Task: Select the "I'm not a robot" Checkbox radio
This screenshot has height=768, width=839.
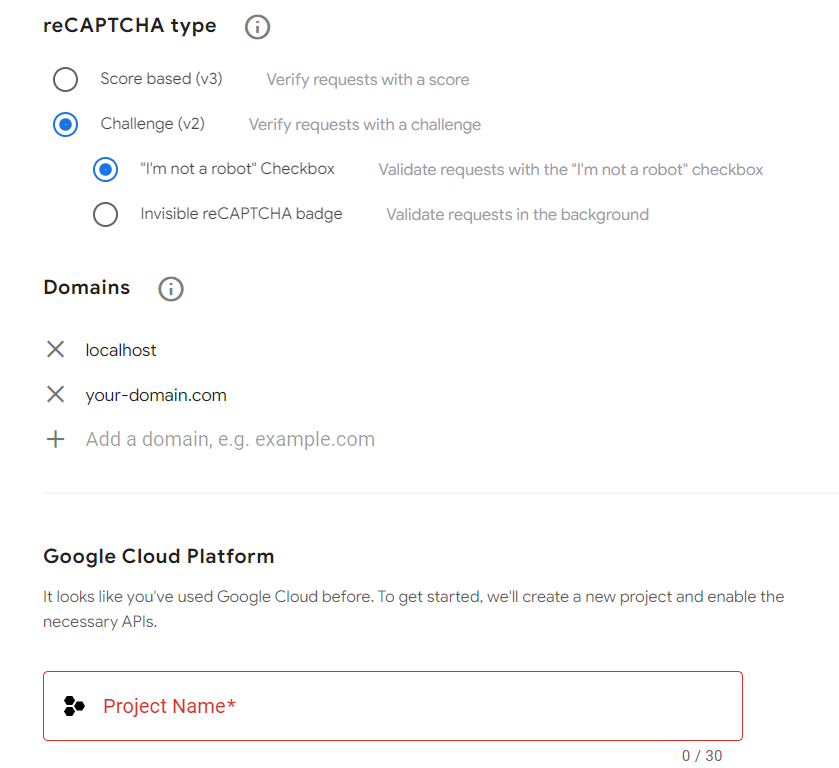Action: pos(105,170)
